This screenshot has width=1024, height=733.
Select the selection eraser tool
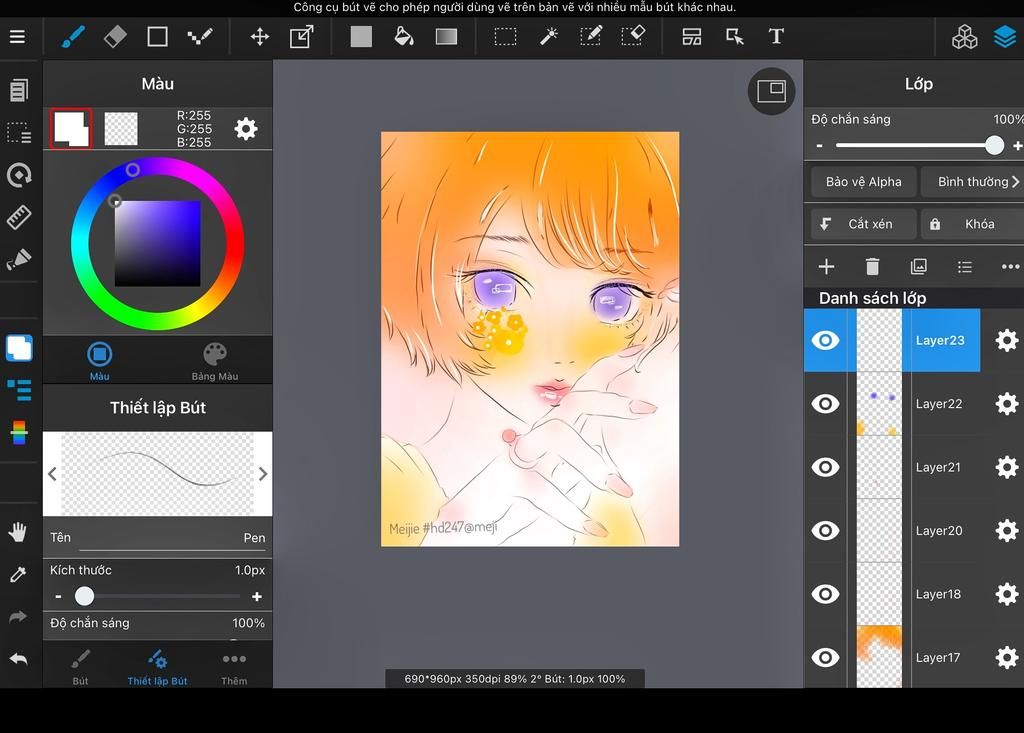633,37
